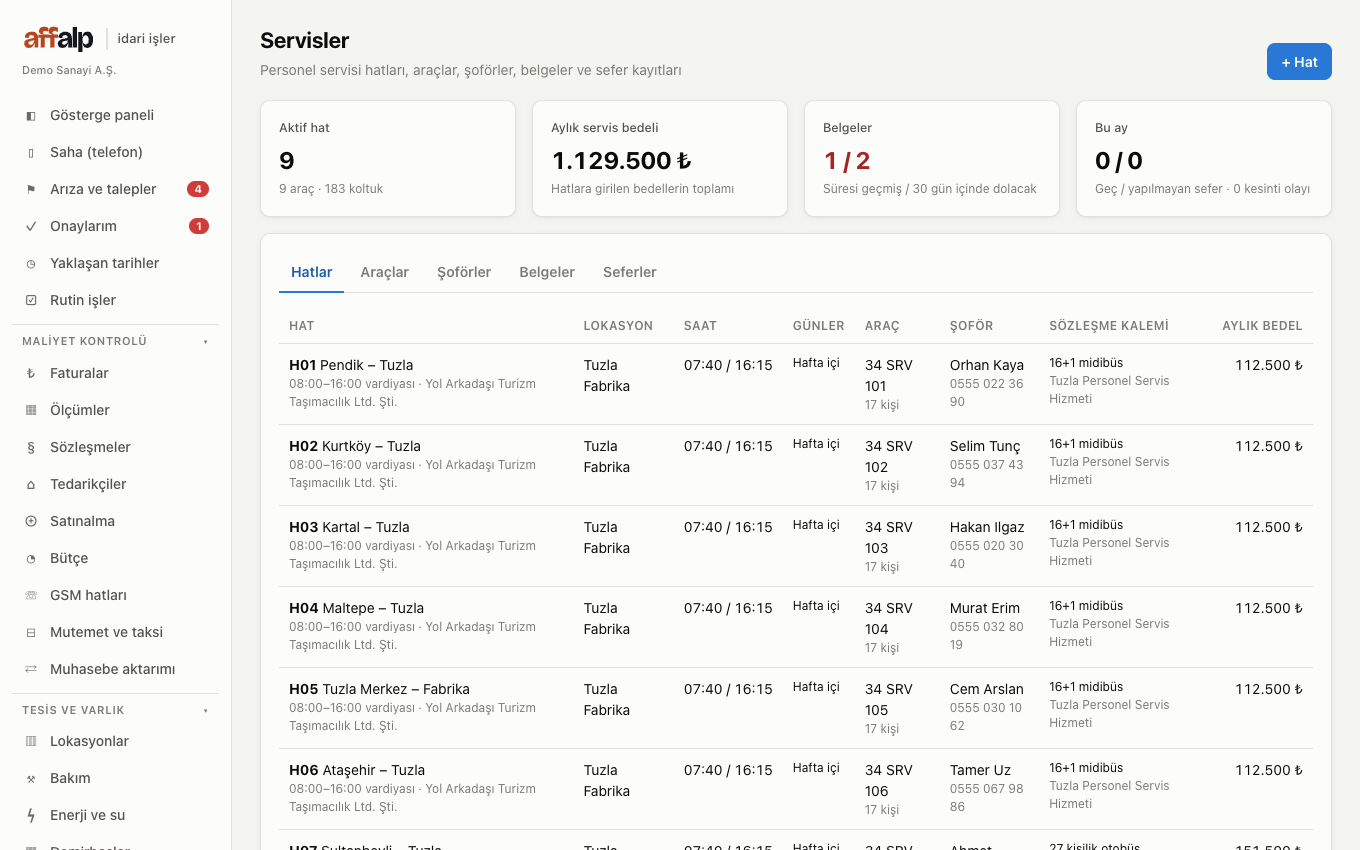Add a new line with + Hat
The image size is (1360, 850).
pos(1299,62)
